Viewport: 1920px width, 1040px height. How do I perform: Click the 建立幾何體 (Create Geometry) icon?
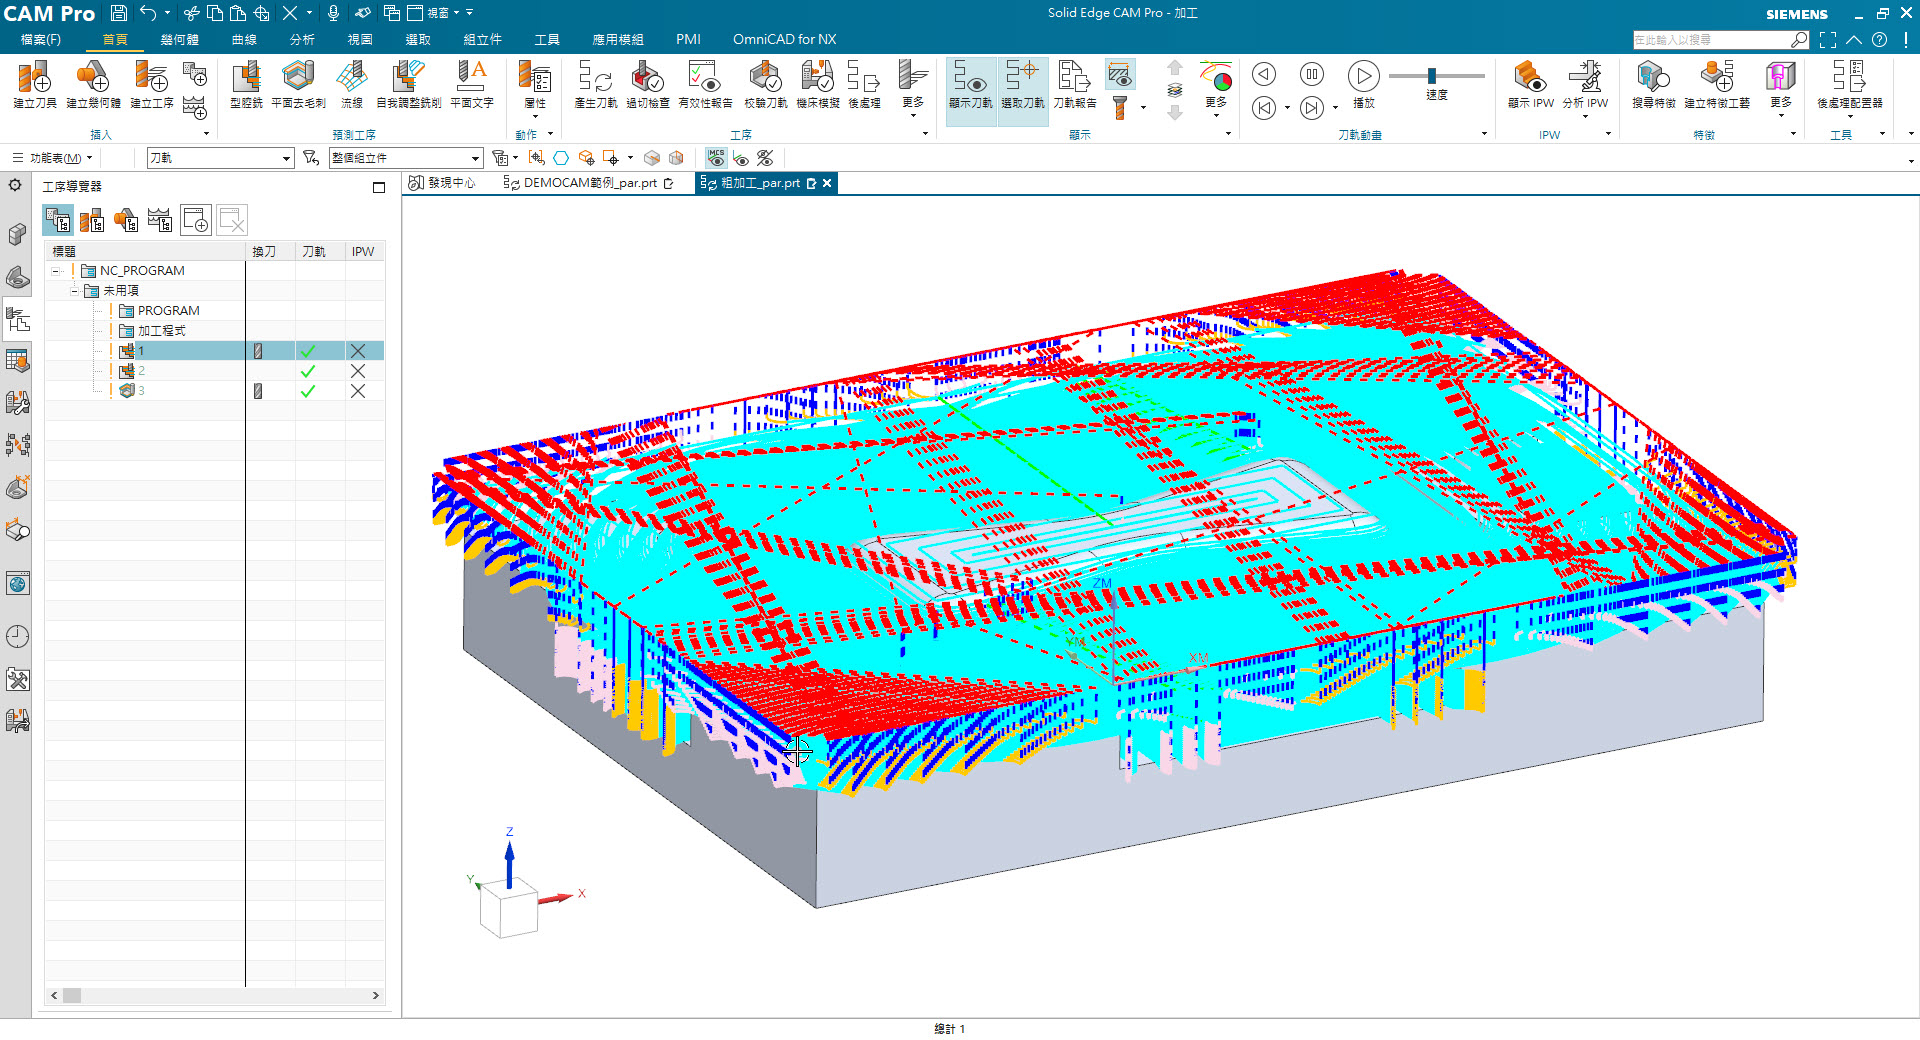(x=93, y=84)
